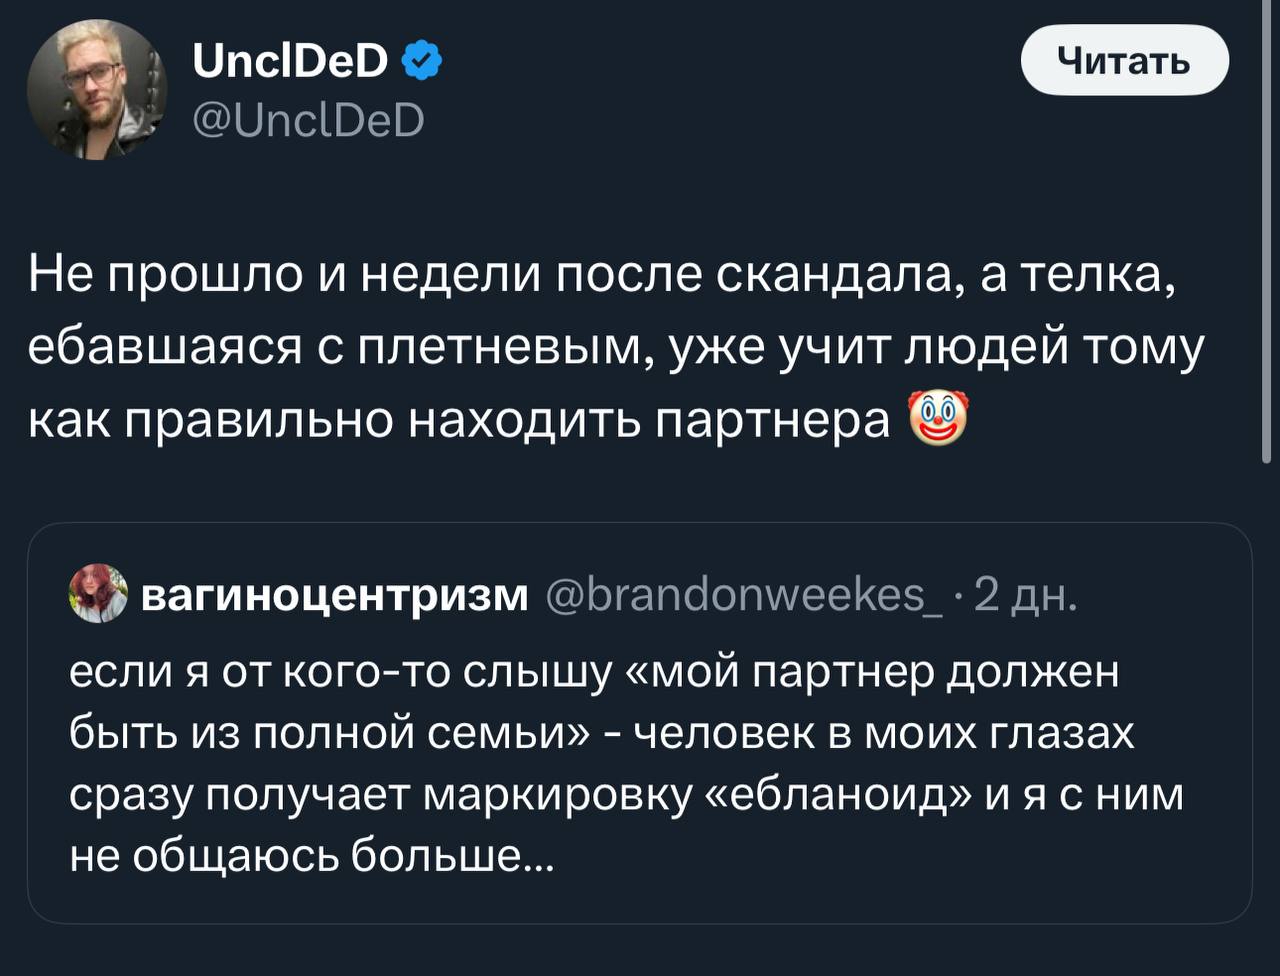Open the UnclDeD display name link
This screenshot has width=1280, height=976.
290,64
